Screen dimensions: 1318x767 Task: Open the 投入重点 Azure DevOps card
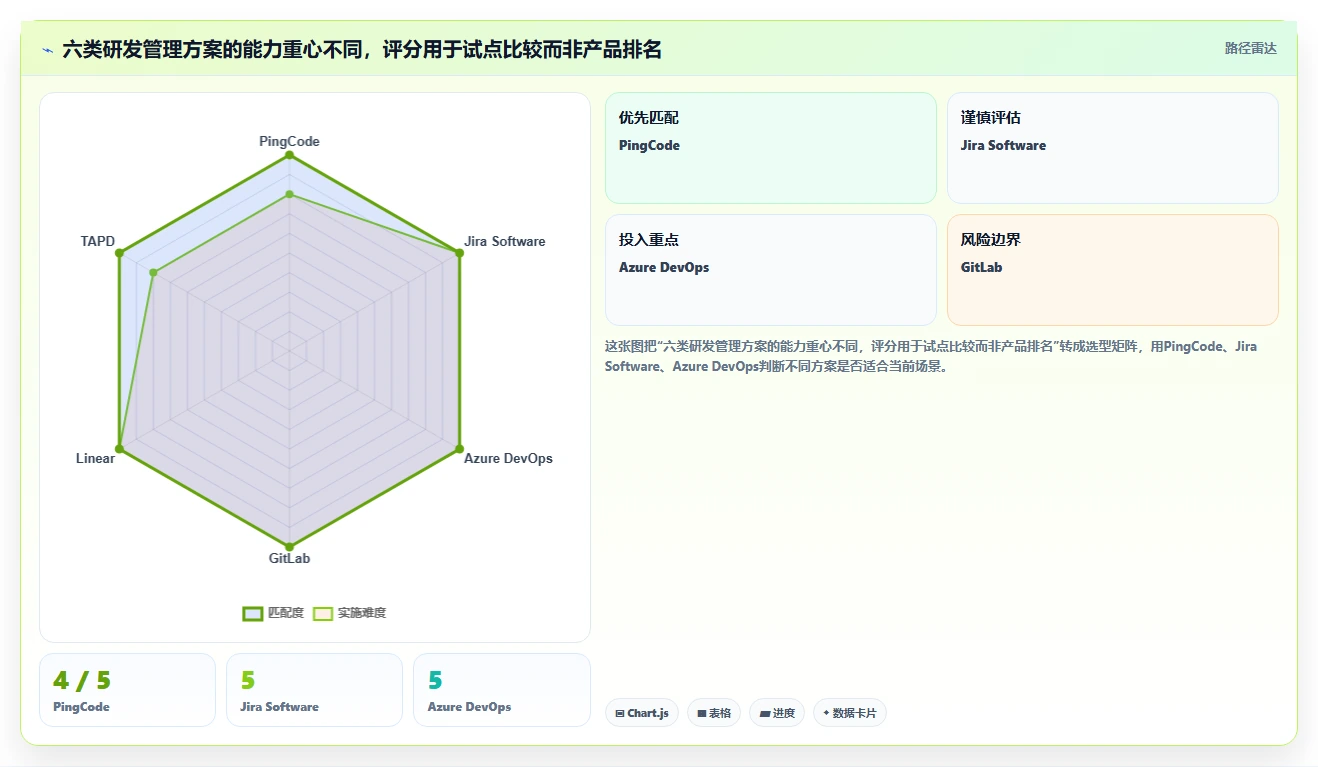(771, 270)
